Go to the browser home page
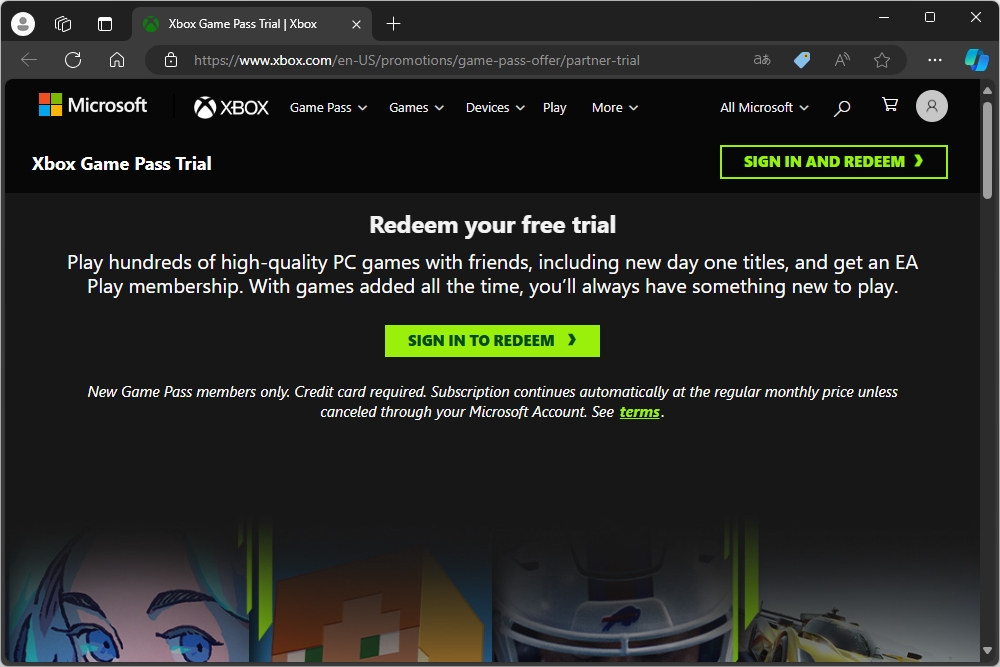 tap(117, 60)
